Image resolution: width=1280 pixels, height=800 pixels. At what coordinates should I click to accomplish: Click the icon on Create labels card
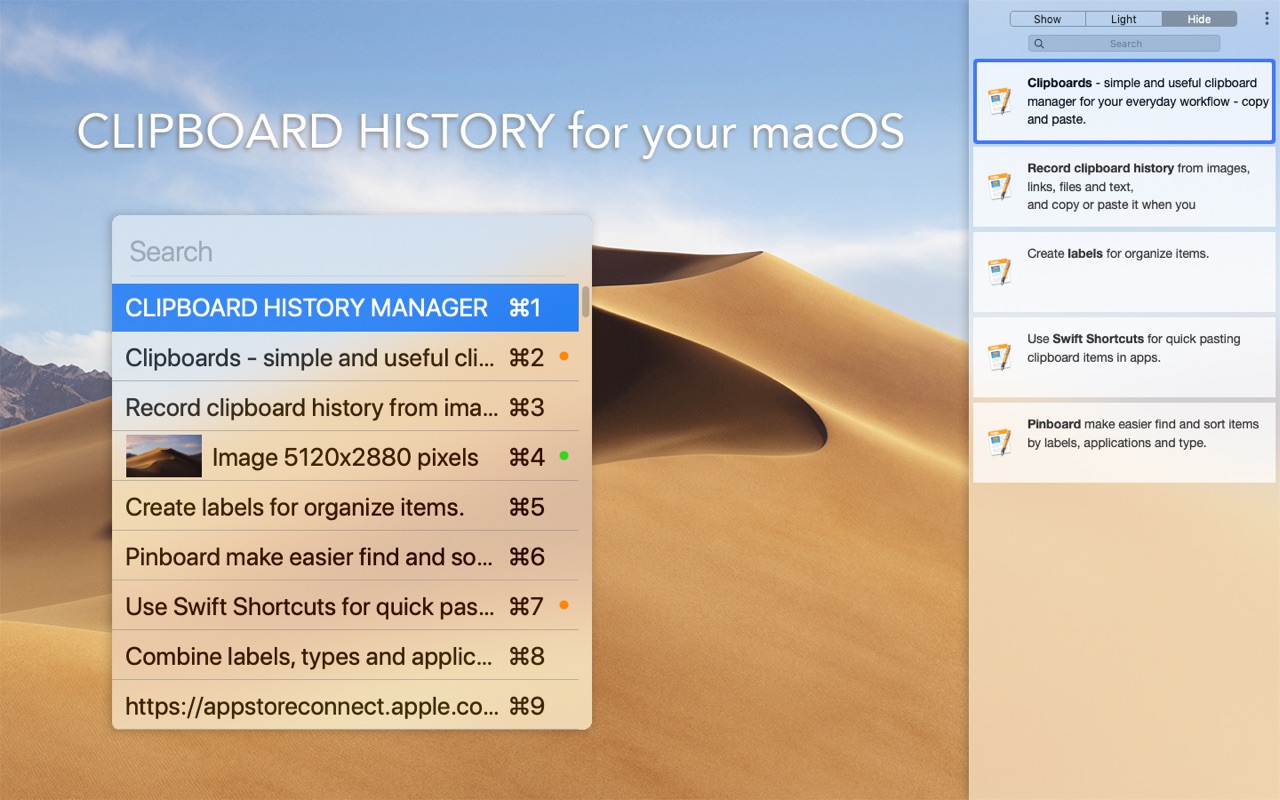click(x=999, y=271)
